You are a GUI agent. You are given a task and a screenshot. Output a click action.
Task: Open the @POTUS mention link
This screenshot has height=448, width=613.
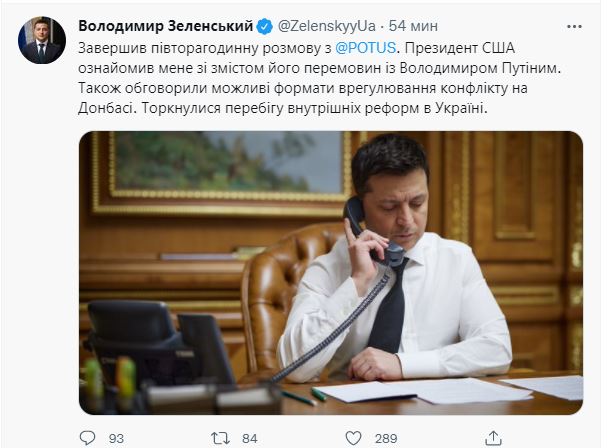pyautogui.click(x=366, y=48)
